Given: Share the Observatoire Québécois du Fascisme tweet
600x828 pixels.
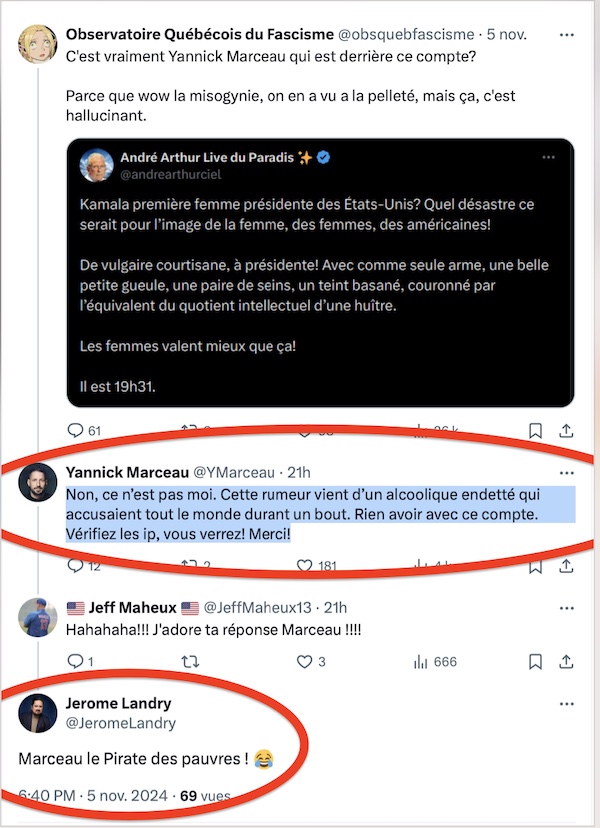Looking at the screenshot, I should click(x=567, y=431).
